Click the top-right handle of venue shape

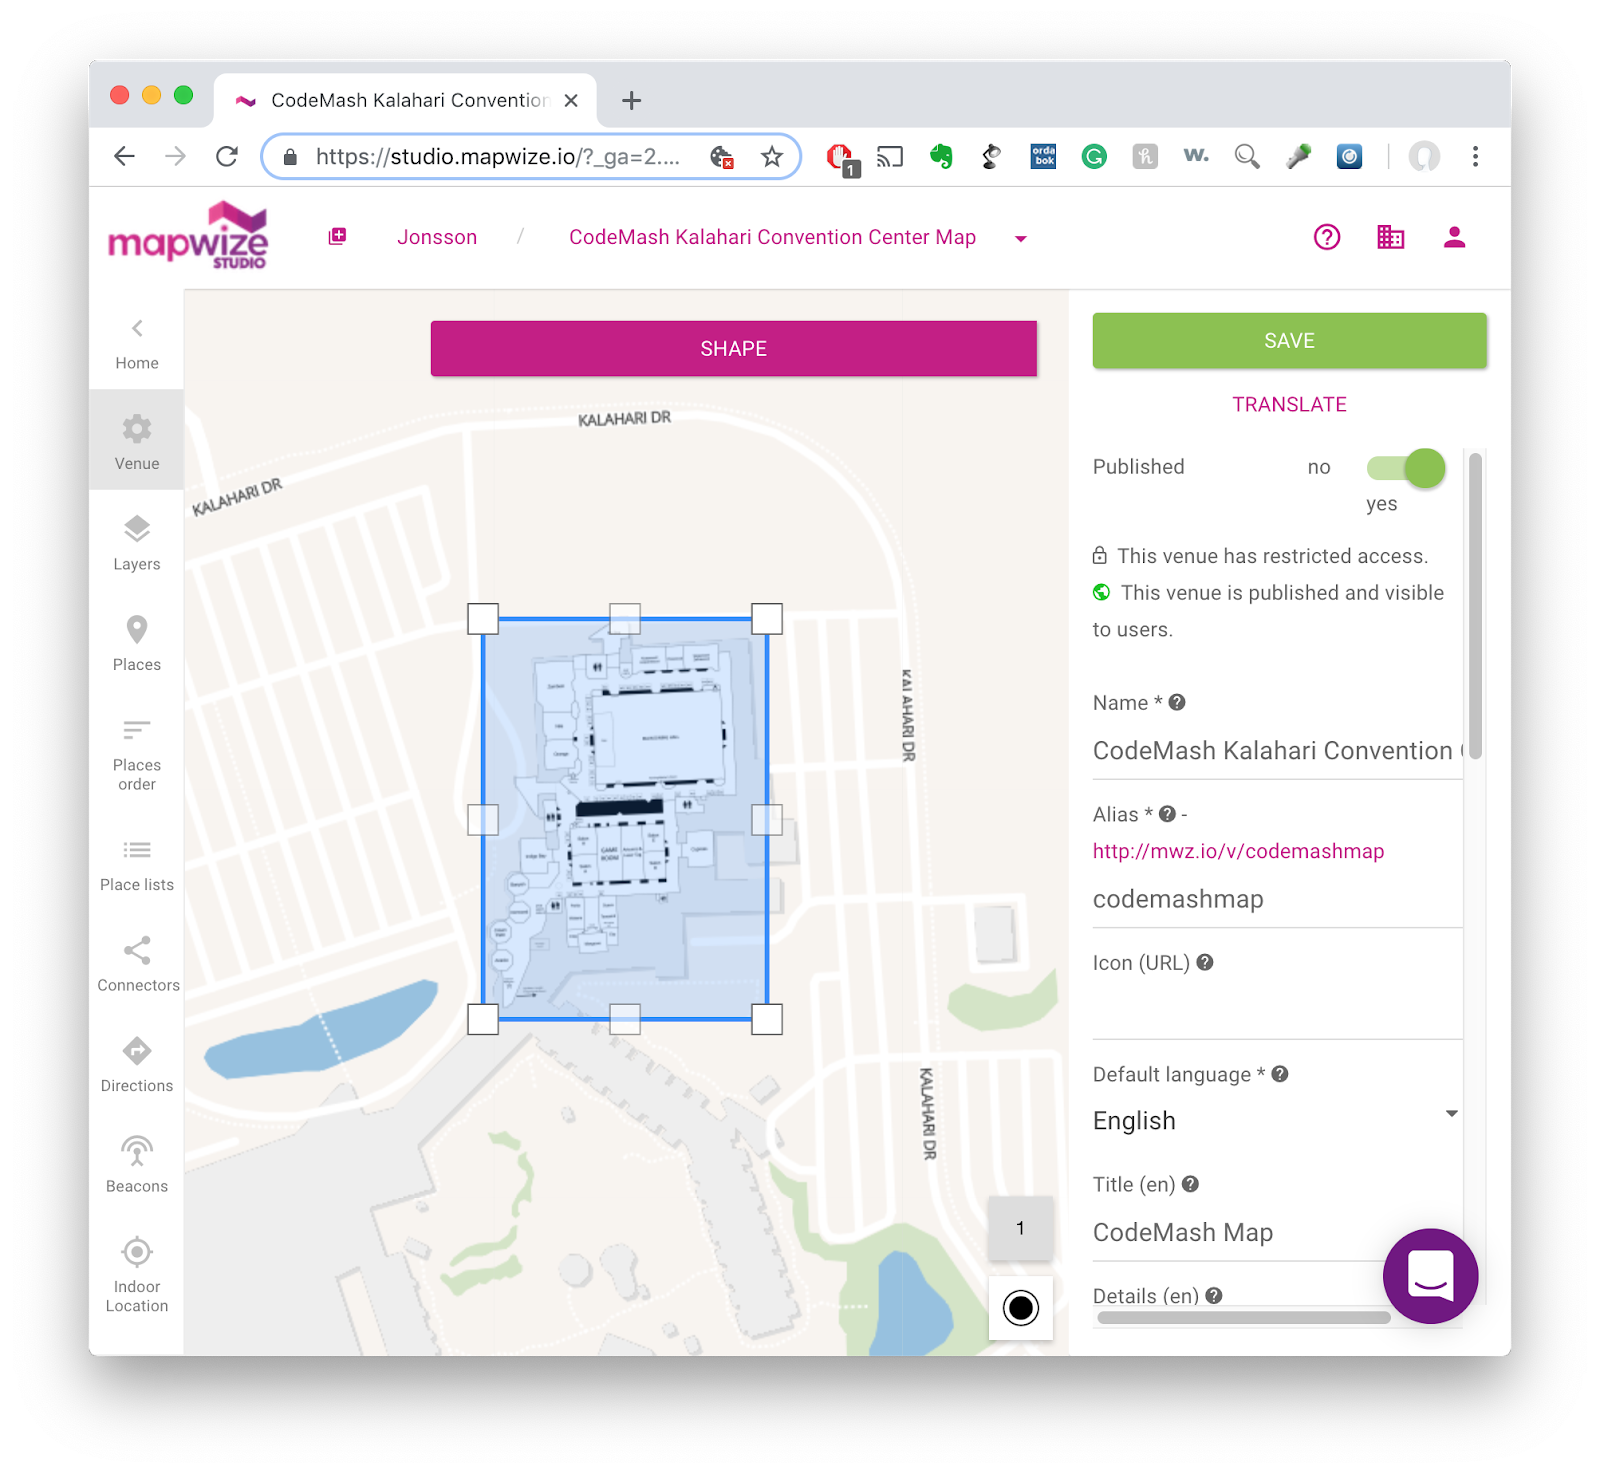767,619
